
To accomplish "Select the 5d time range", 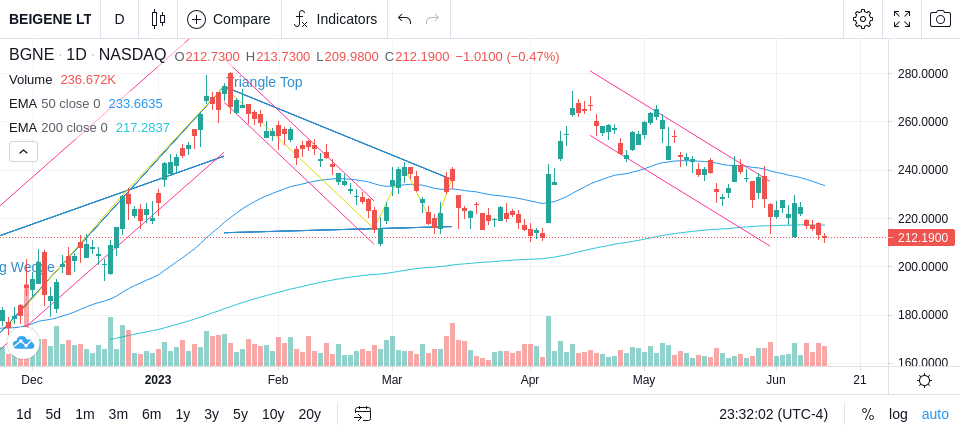I will (x=53, y=415).
